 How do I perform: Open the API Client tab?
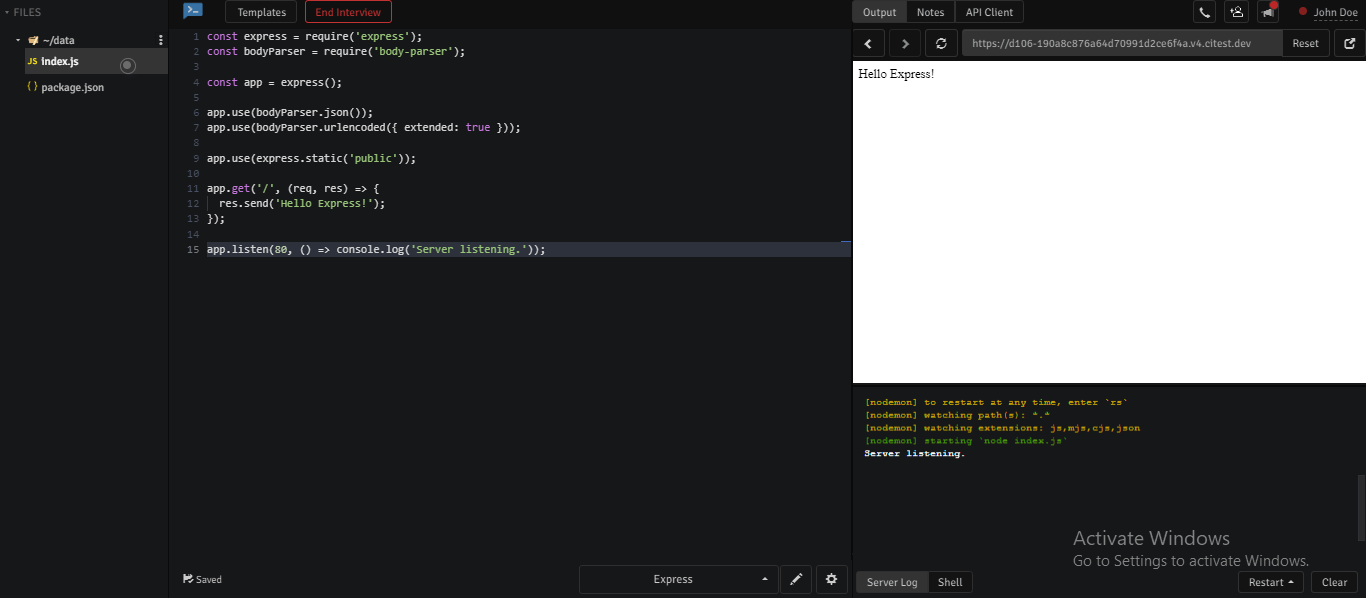[x=989, y=12]
